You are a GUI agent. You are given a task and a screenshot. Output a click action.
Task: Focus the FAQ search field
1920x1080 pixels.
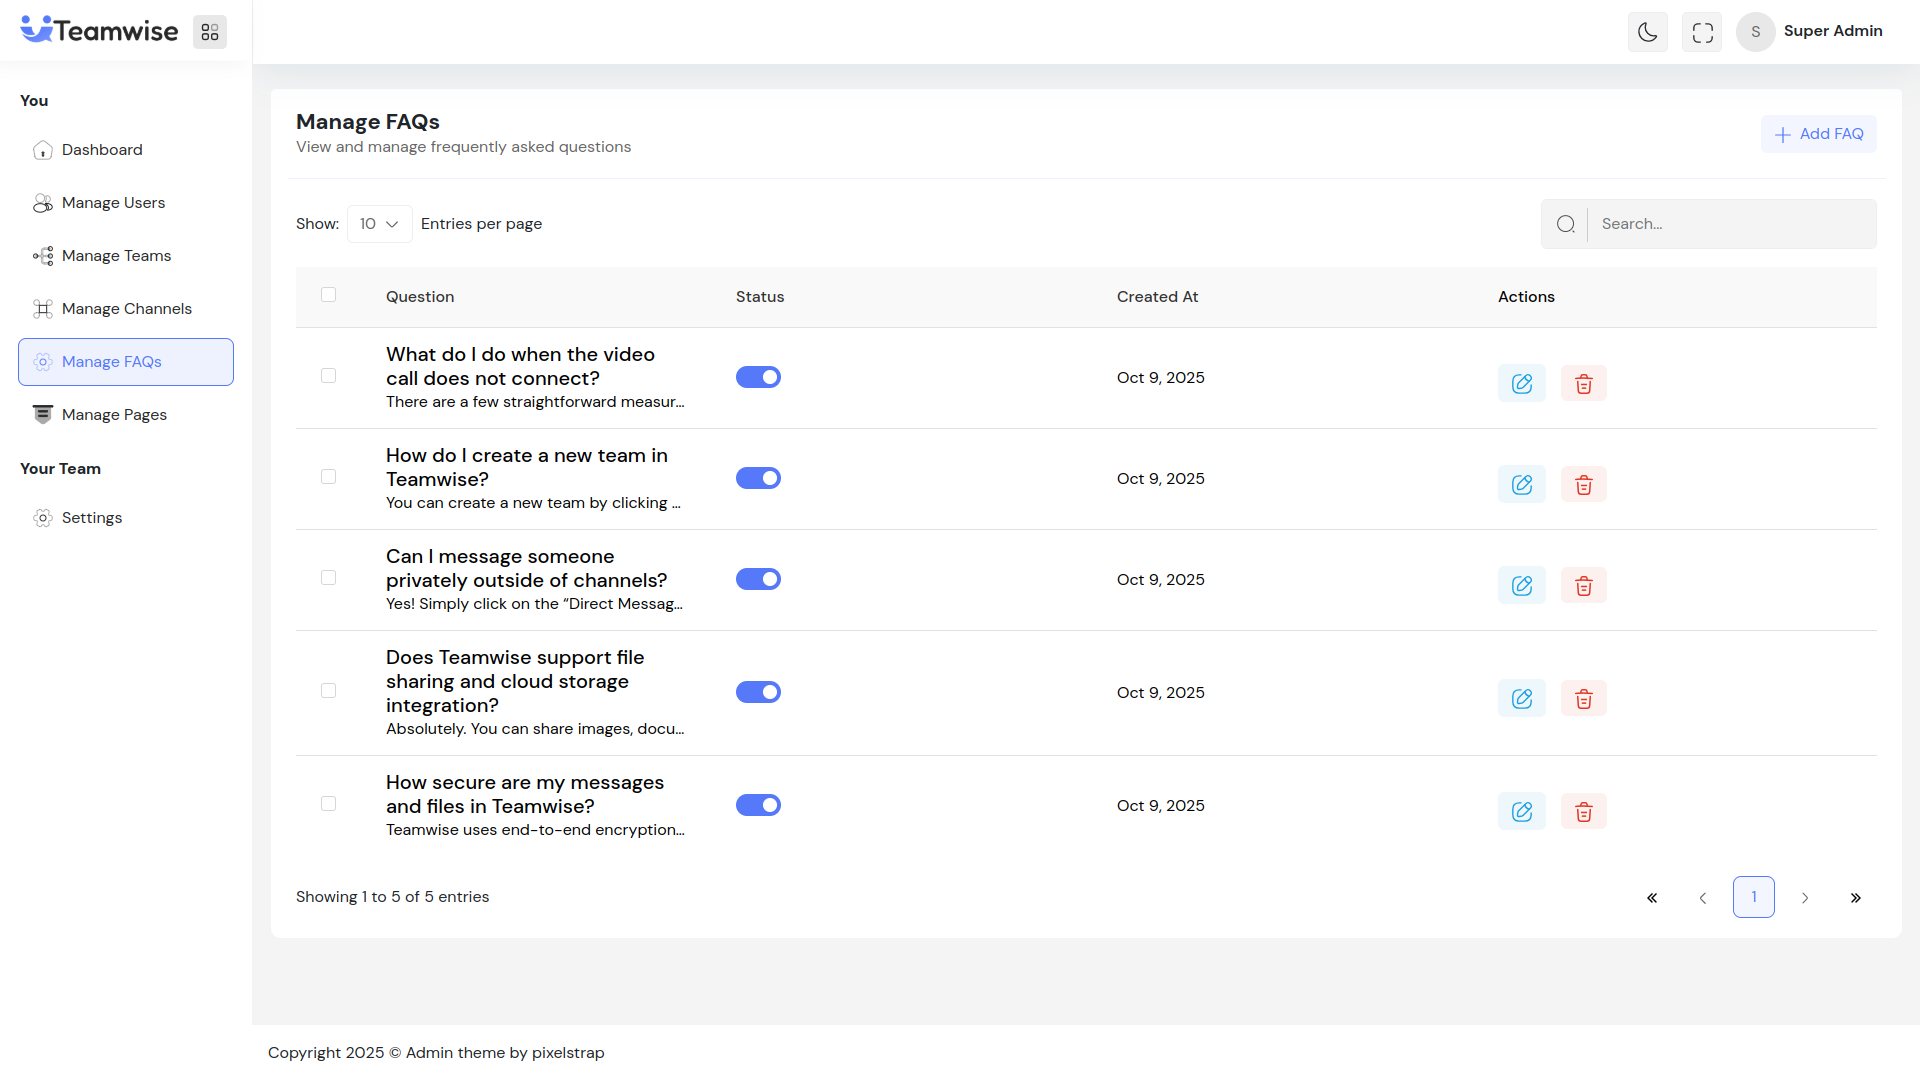[1730, 224]
